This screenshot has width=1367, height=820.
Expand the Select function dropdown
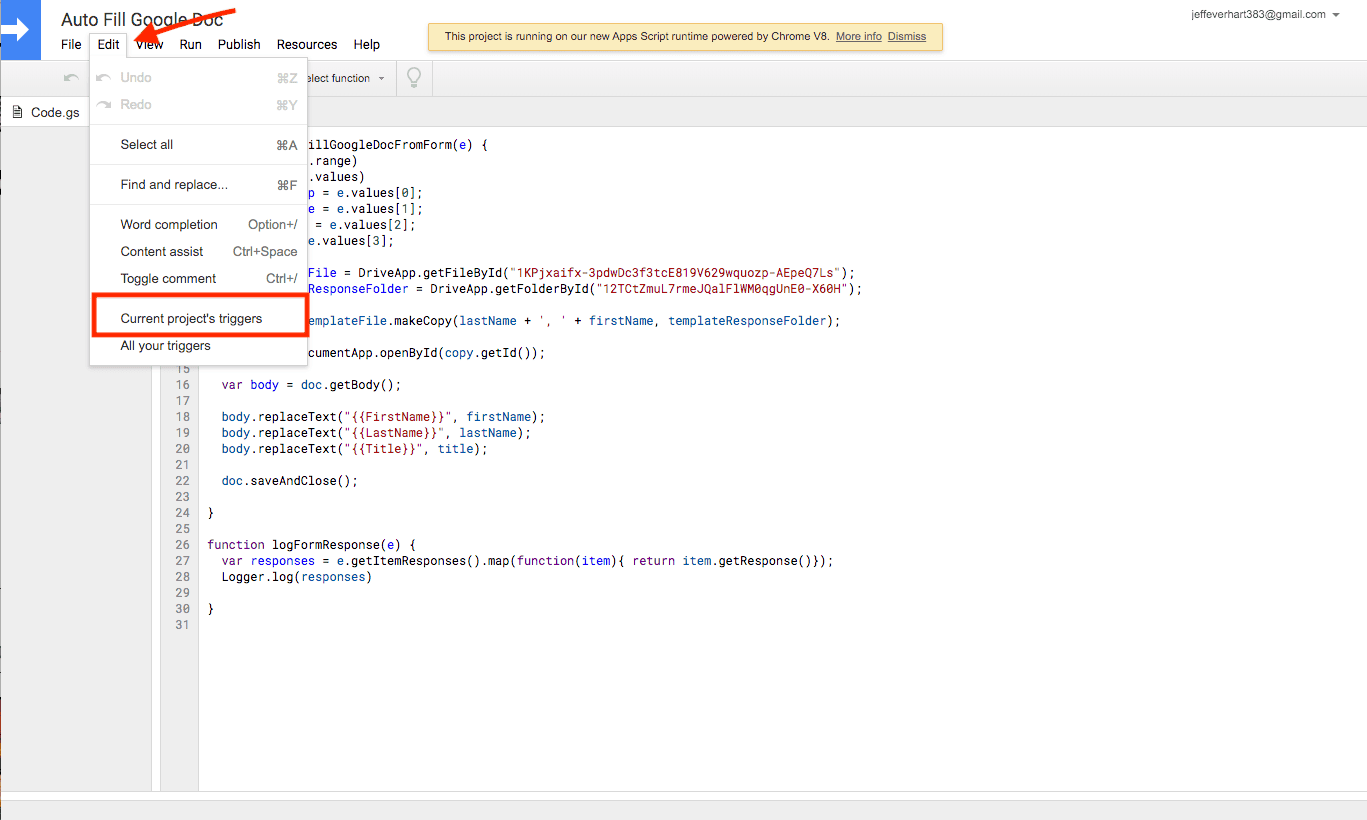pos(346,78)
